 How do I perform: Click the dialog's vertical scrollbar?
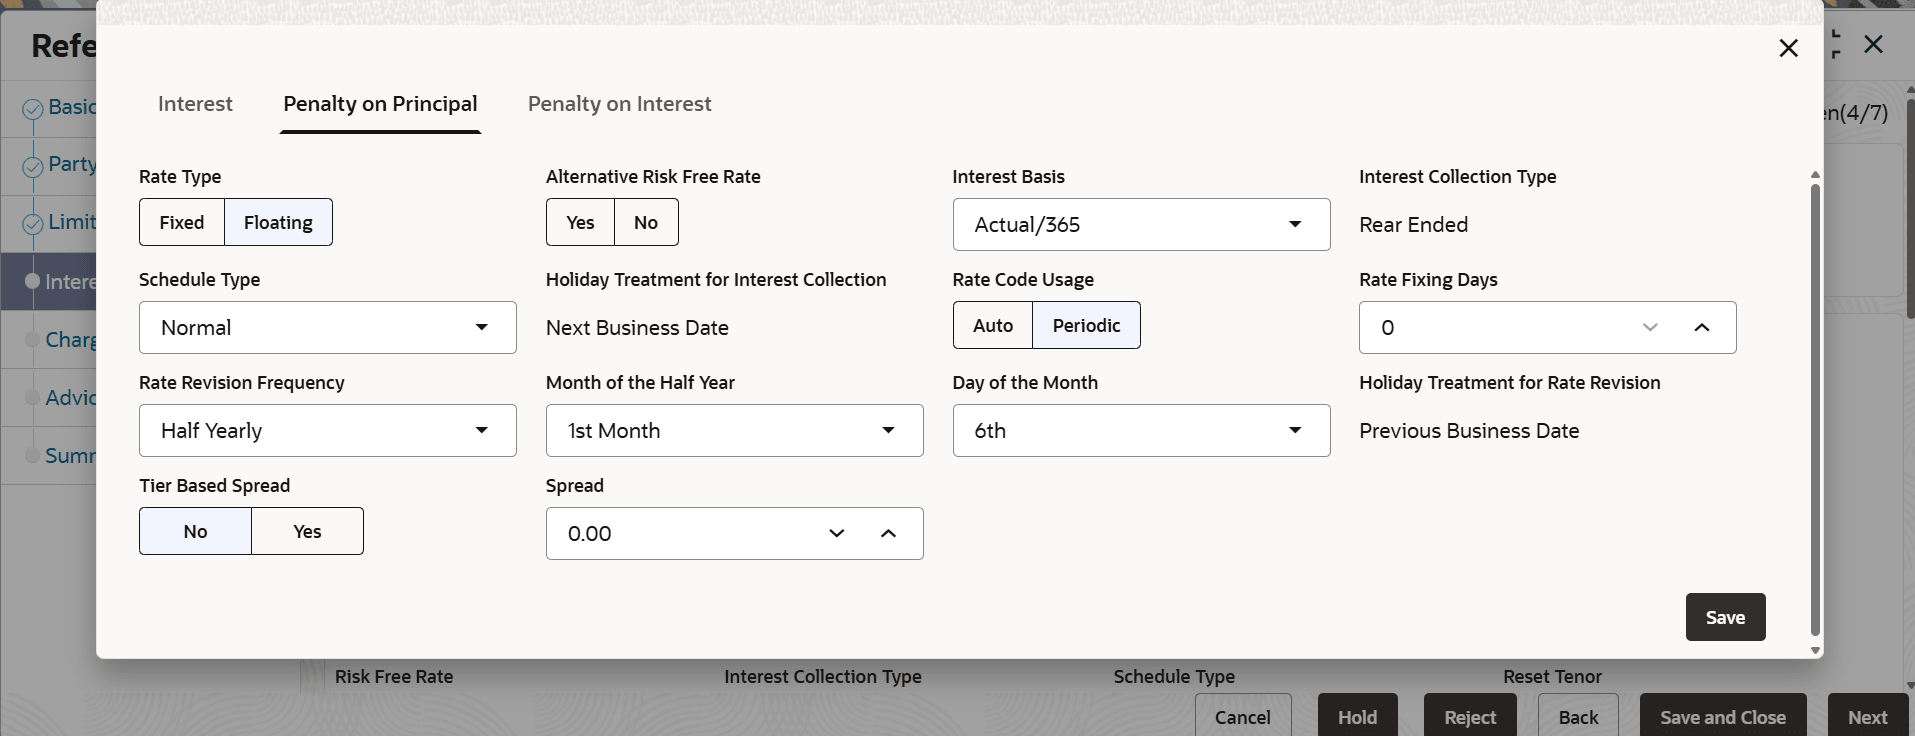pyautogui.click(x=1815, y=410)
